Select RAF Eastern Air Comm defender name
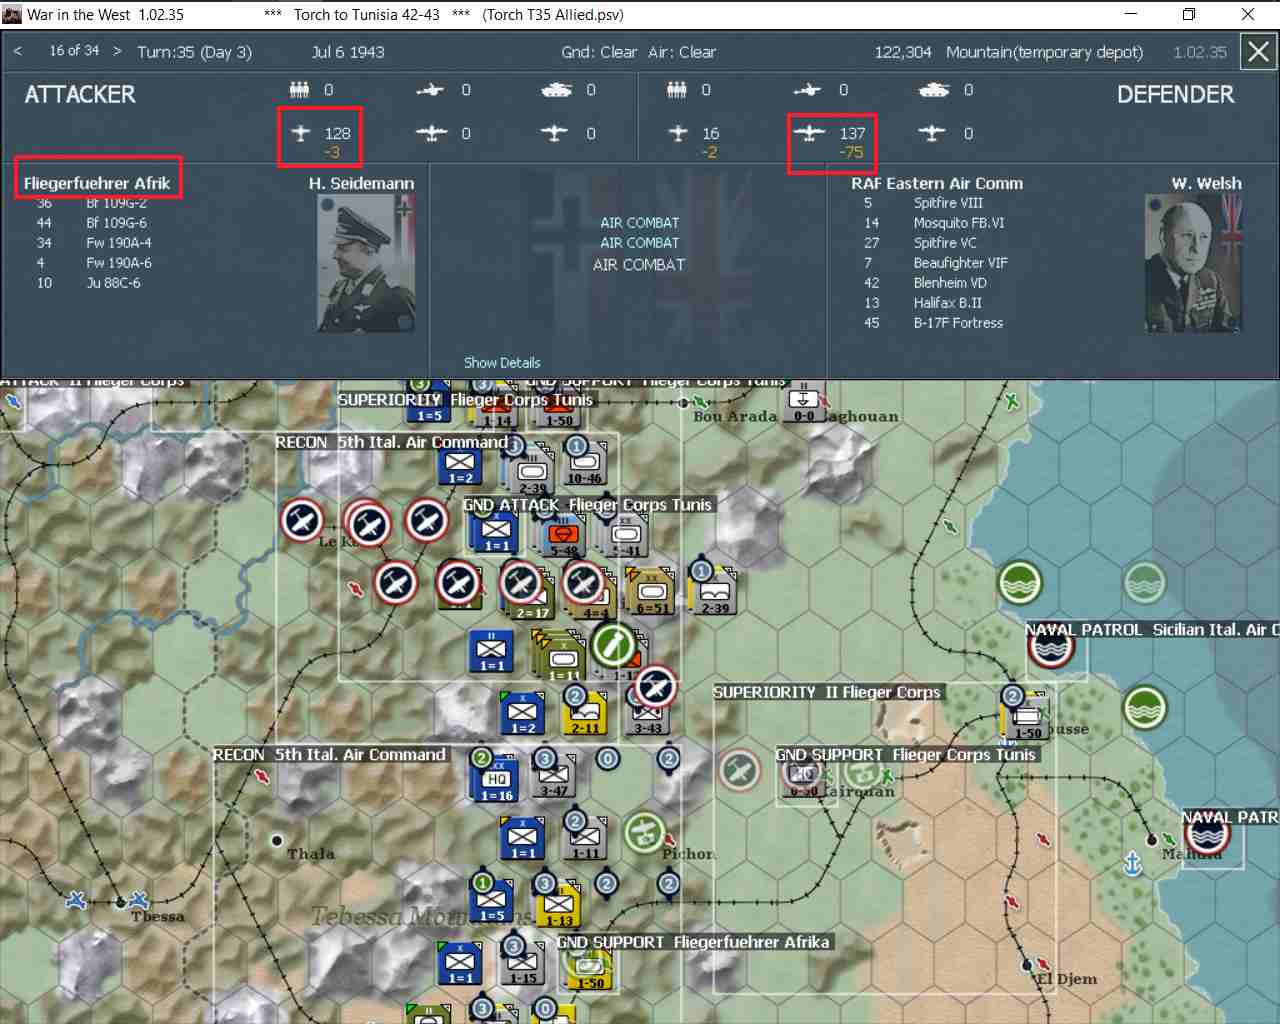Screen dimensions: 1280x1024 pyautogui.click(x=937, y=183)
